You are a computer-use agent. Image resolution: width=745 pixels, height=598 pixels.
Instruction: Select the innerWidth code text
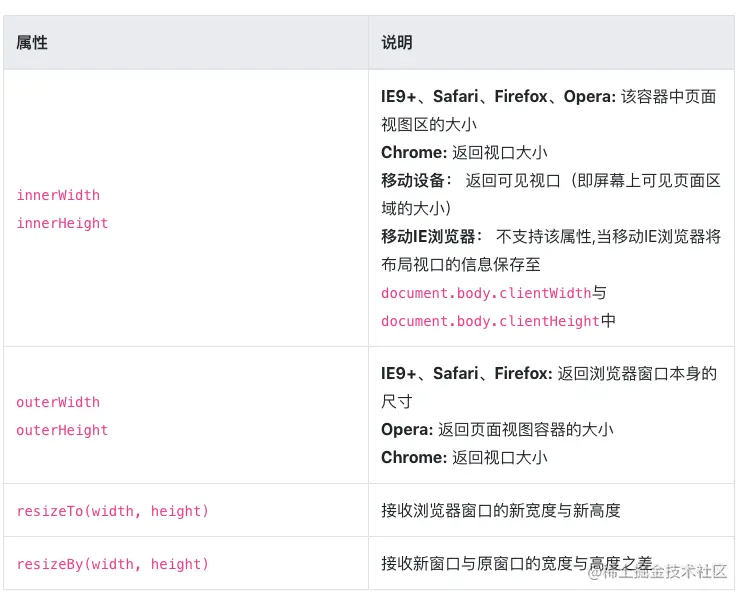(x=58, y=195)
